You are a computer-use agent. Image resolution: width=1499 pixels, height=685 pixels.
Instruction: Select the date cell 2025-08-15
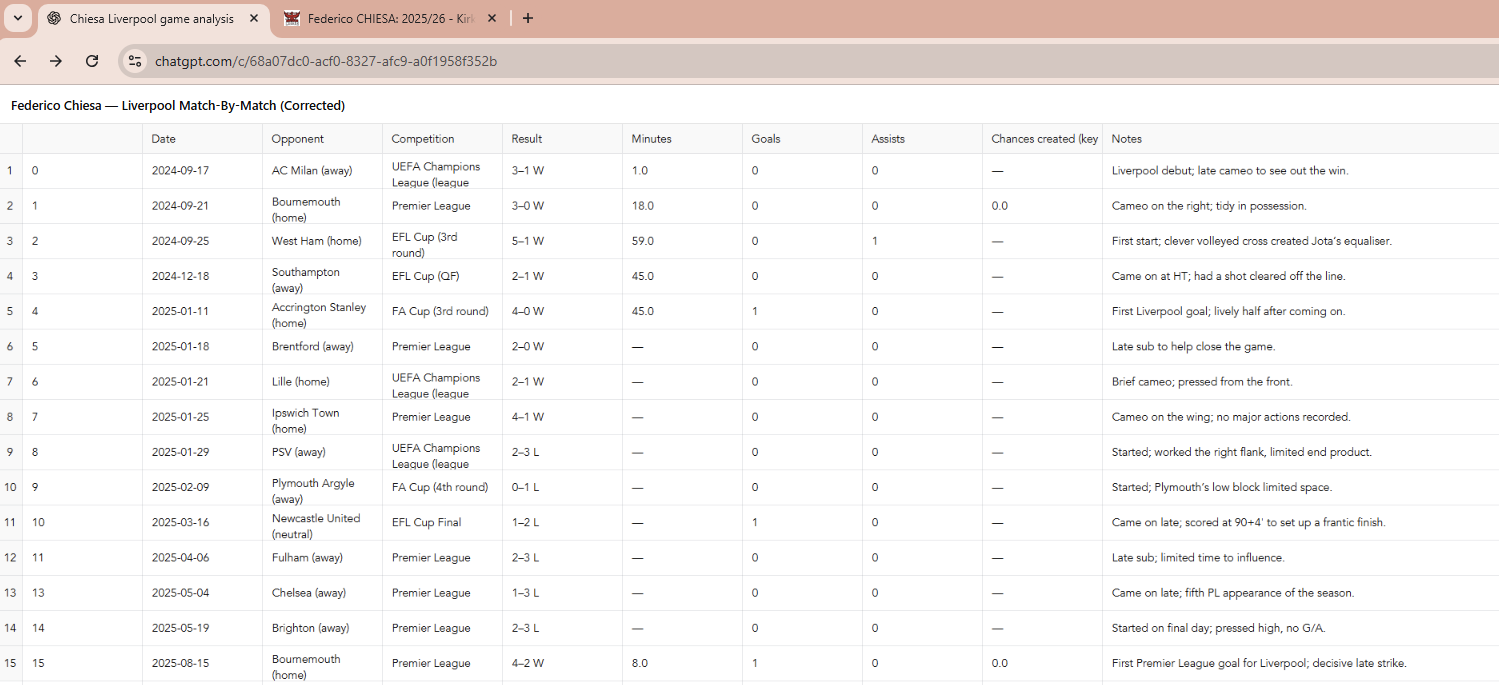202,663
